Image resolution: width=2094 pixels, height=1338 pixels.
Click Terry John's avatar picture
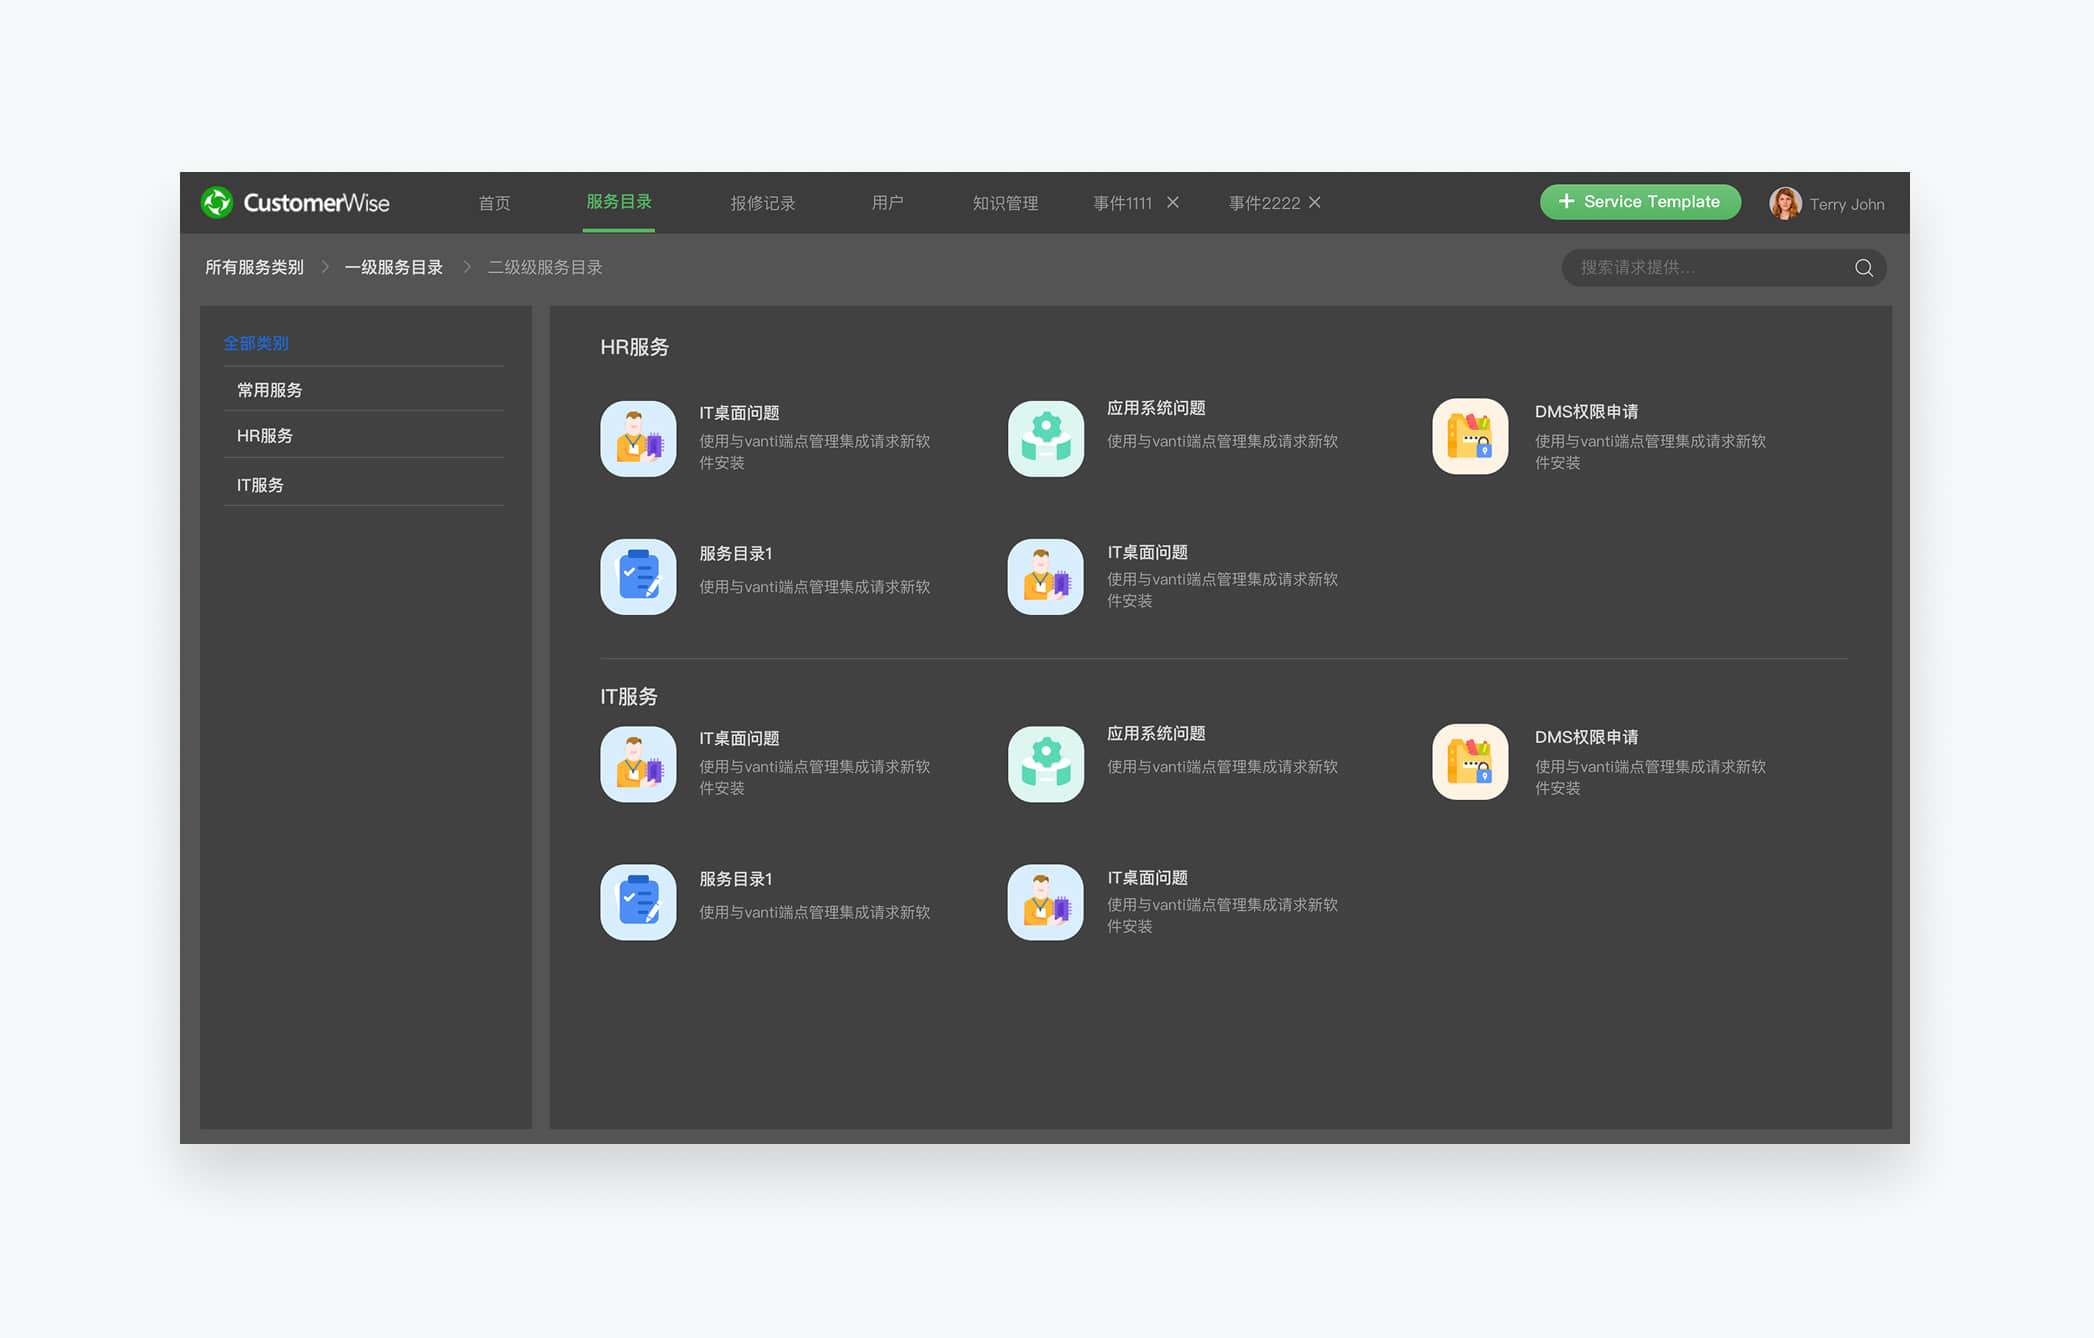pos(1785,203)
